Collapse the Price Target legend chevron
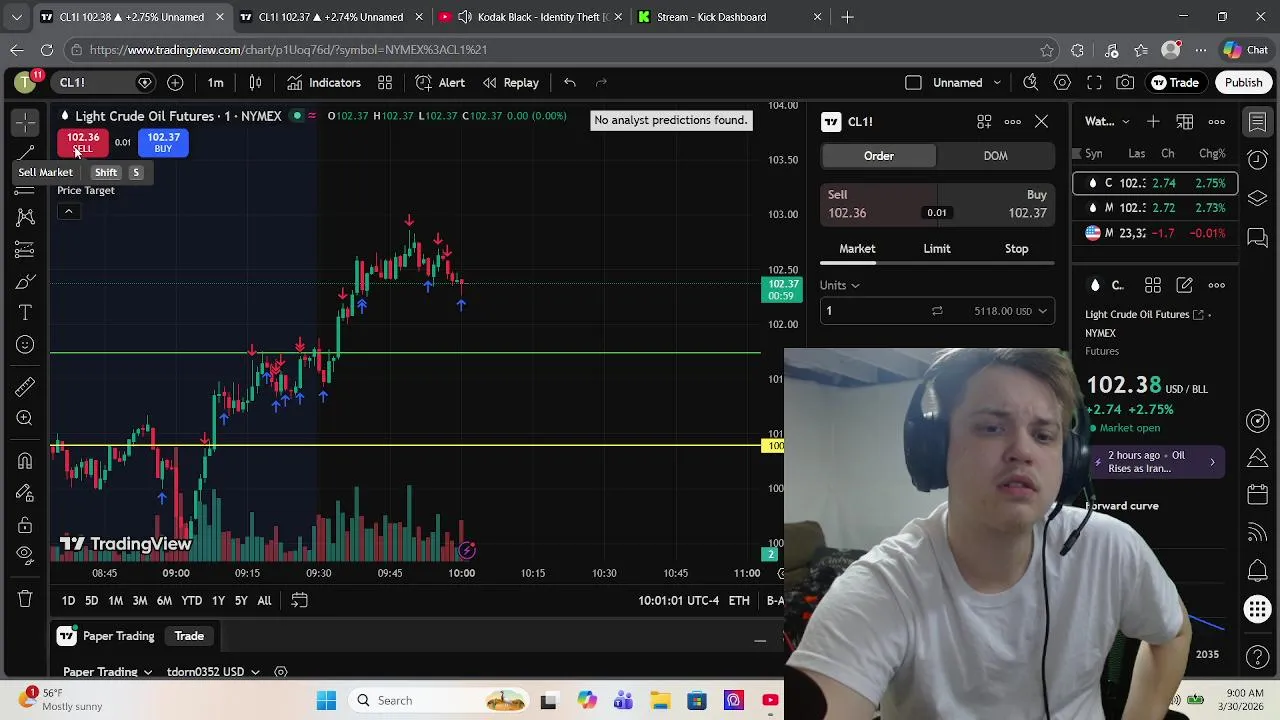The image size is (1280, 720). click(68, 211)
